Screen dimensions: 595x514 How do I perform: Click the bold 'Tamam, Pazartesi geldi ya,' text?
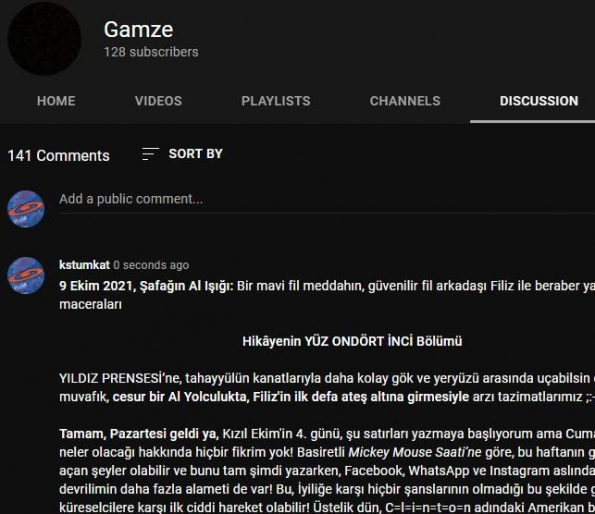pos(139,434)
